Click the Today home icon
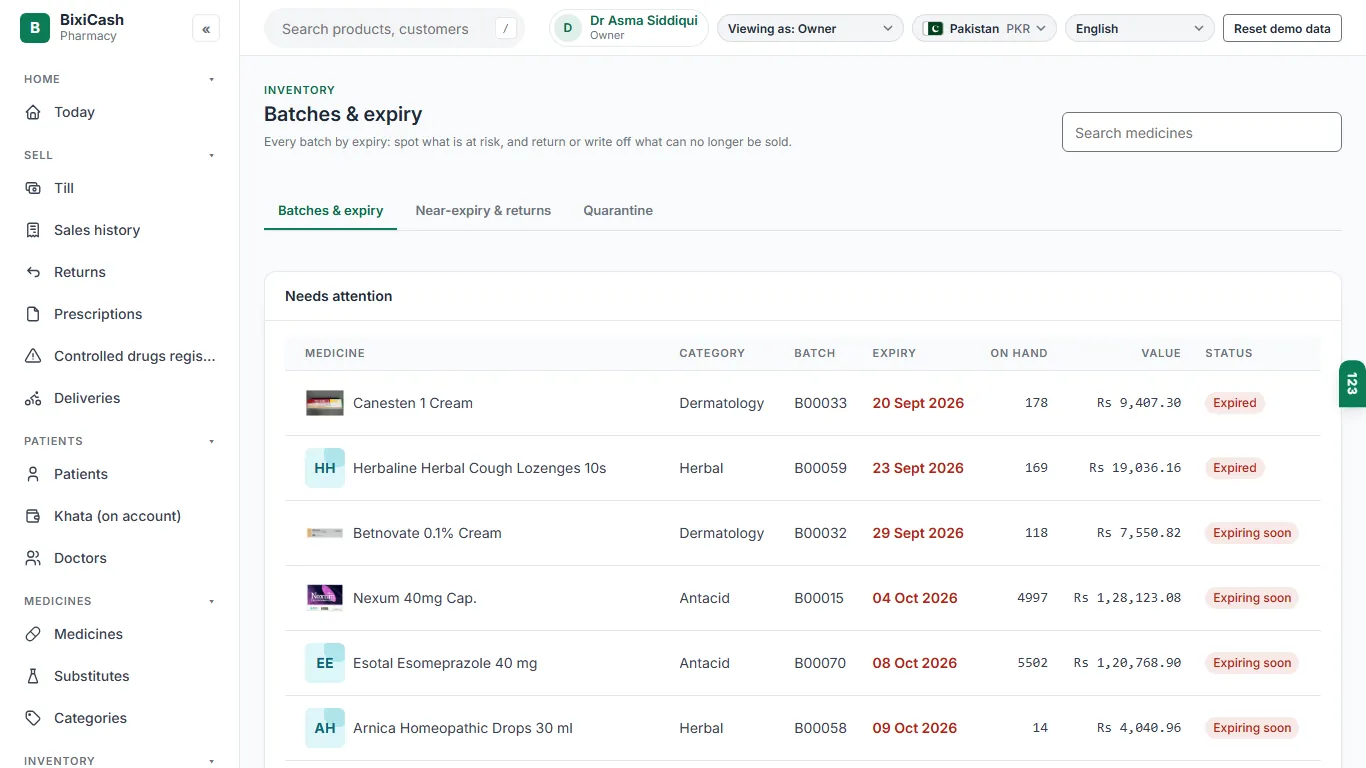The width and height of the screenshot is (1366, 768). coord(33,112)
